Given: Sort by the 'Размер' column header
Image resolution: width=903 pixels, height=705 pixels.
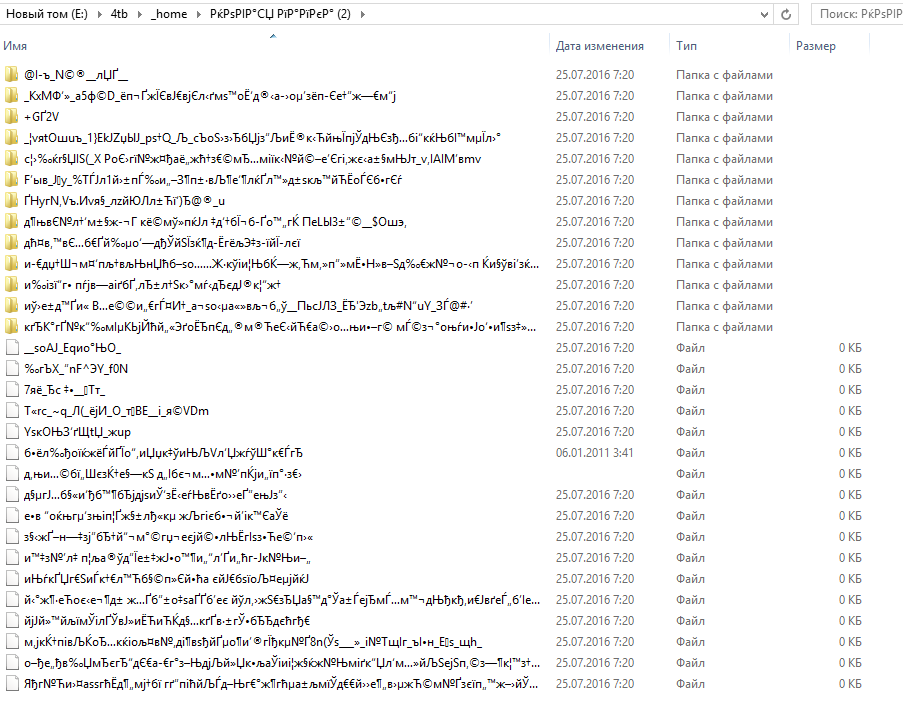Looking at the screenshot, I should coord(815,46).
